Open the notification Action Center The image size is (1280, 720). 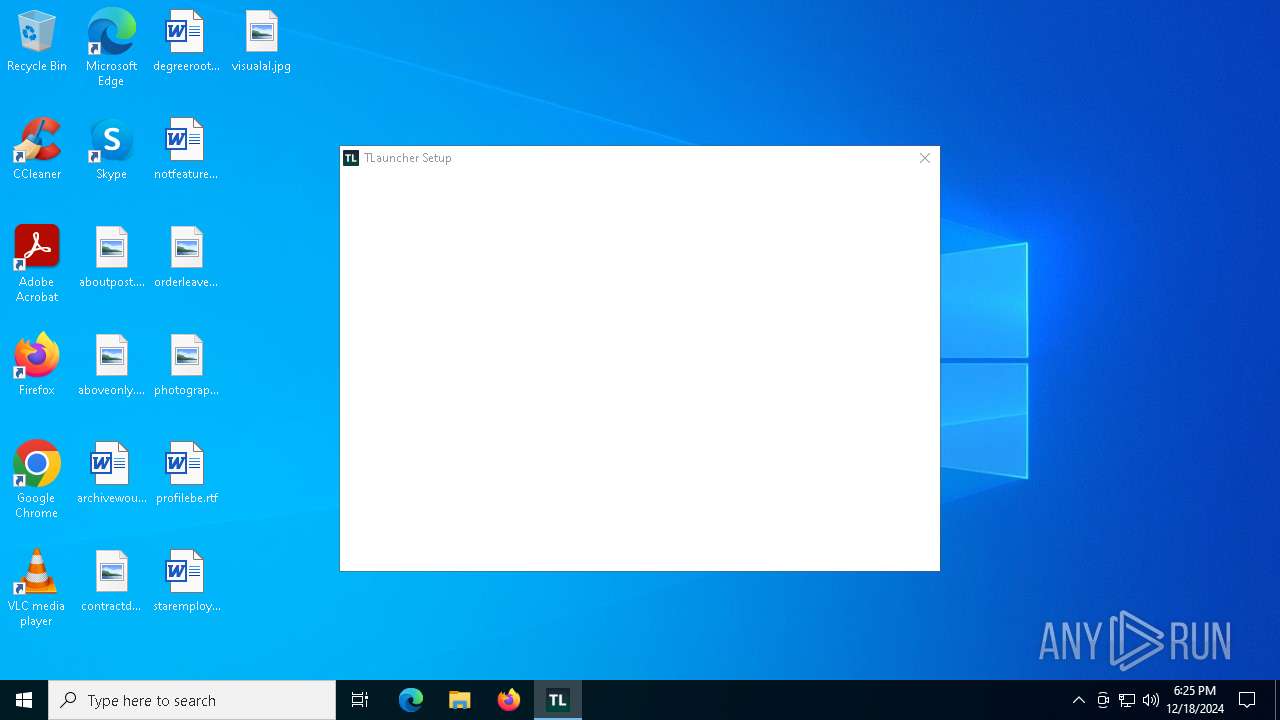[x=1247, y=700]
